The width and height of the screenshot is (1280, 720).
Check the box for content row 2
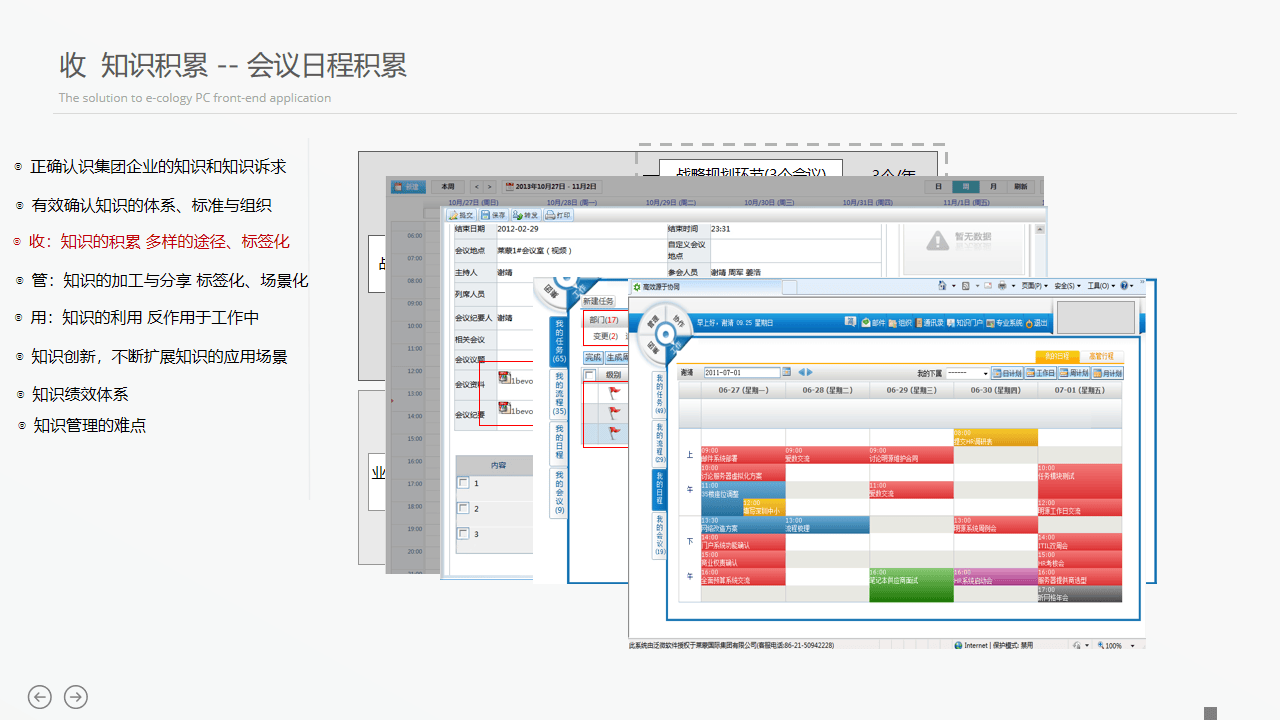click(463, 508)
